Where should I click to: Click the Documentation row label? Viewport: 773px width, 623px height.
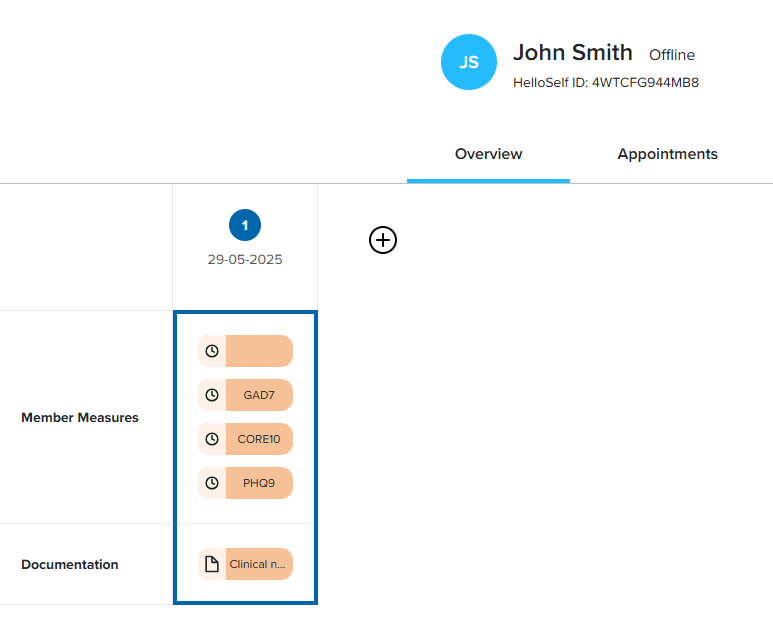click(x=70, y=565)
